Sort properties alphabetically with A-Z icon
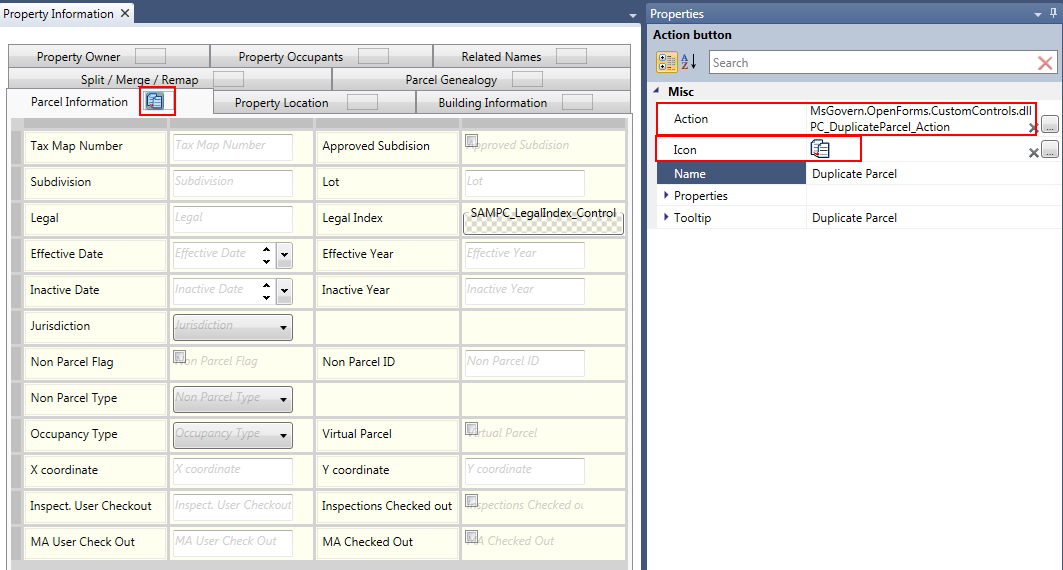This screenshot has height=570, width=1063. click(689, 62)
